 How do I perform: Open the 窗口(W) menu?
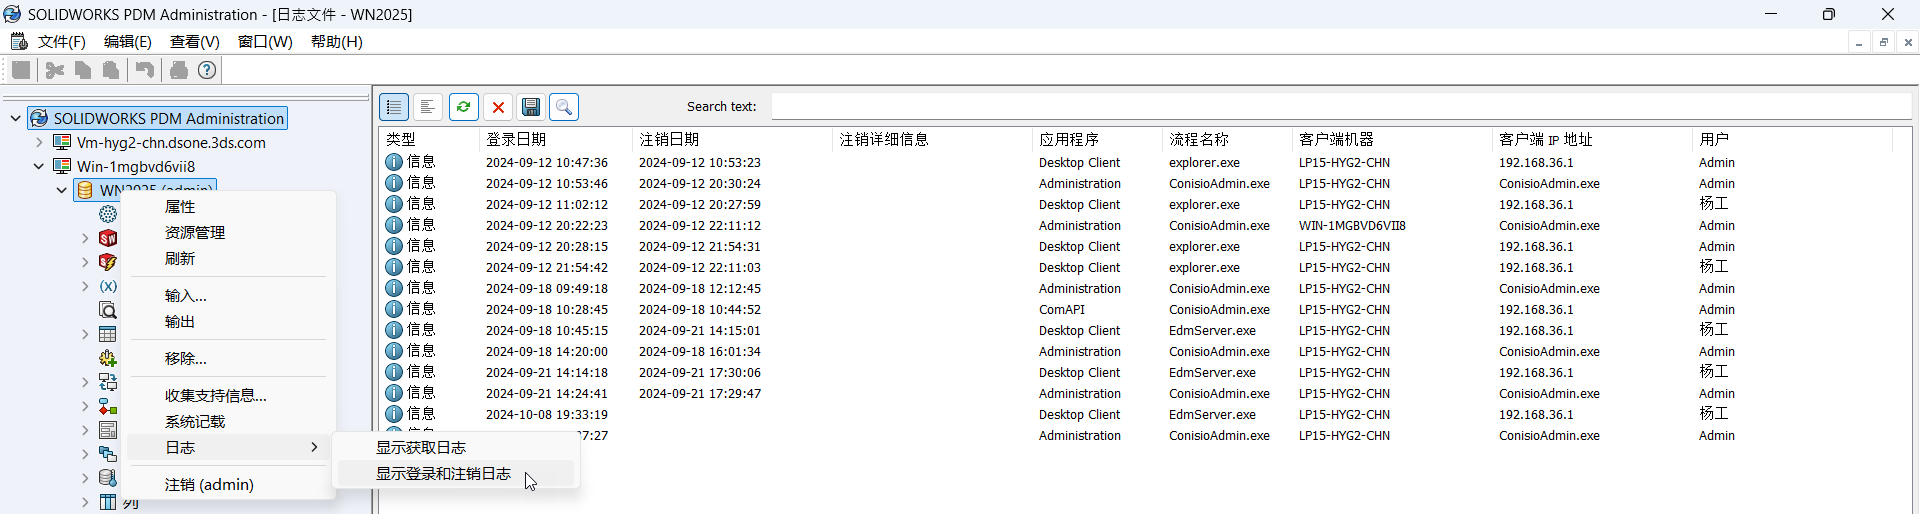click(x=265, y=41)
